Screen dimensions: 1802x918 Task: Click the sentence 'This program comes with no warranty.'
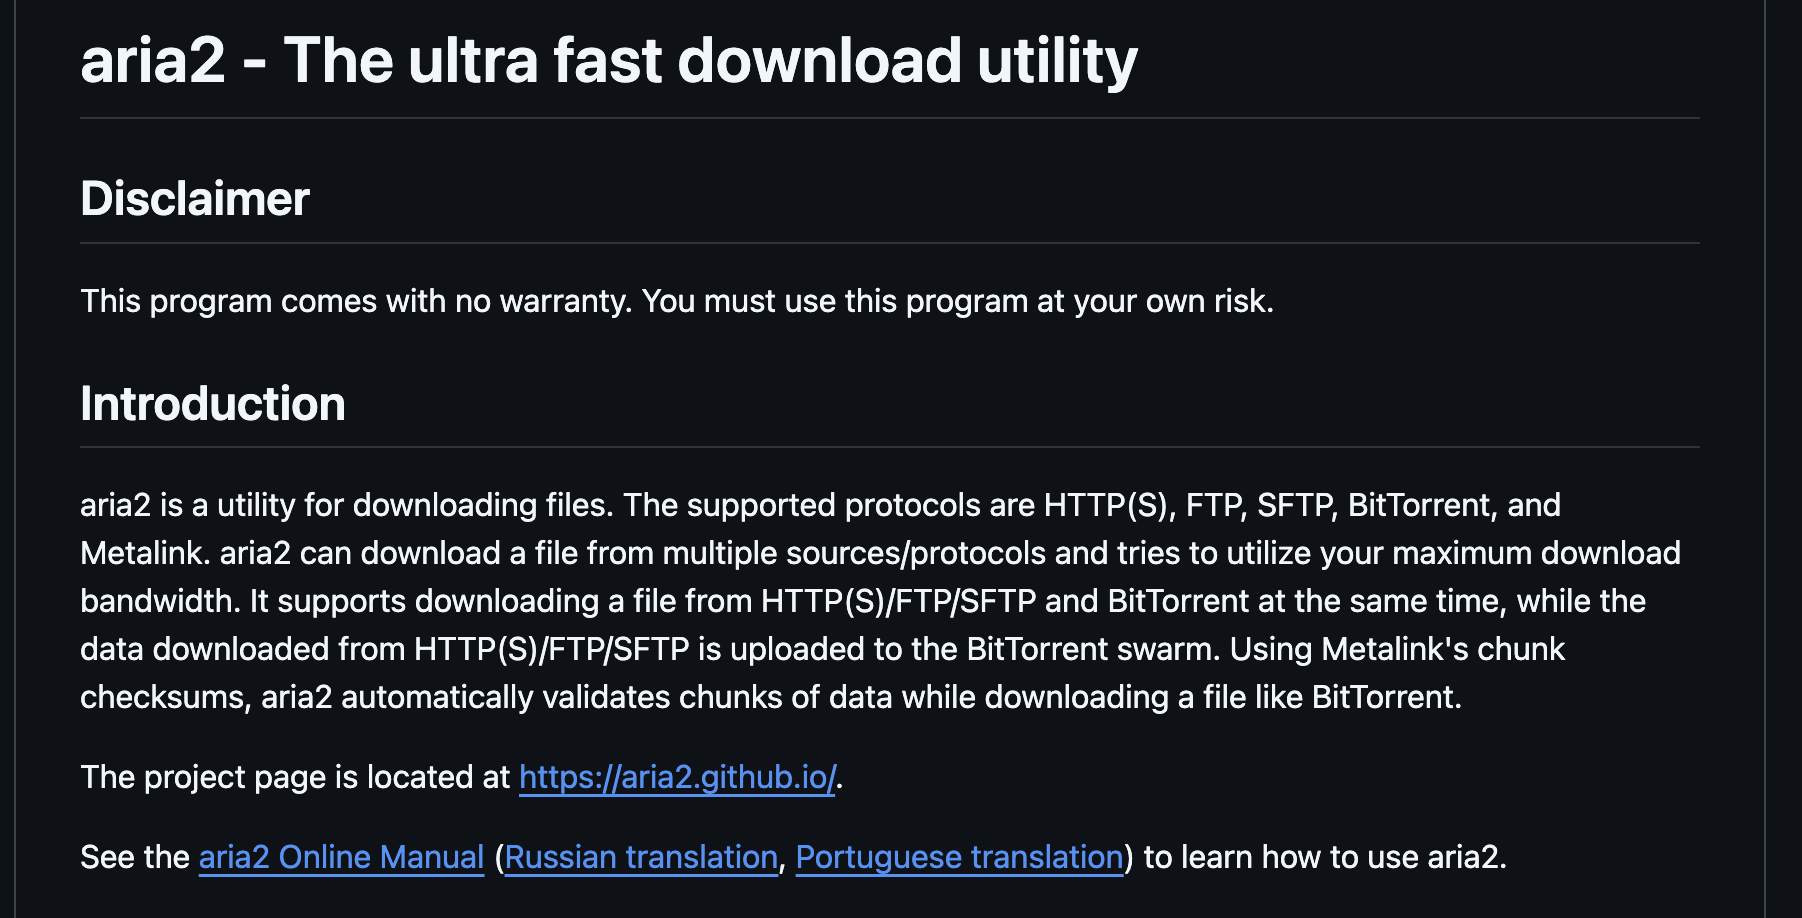pos(356,301)
